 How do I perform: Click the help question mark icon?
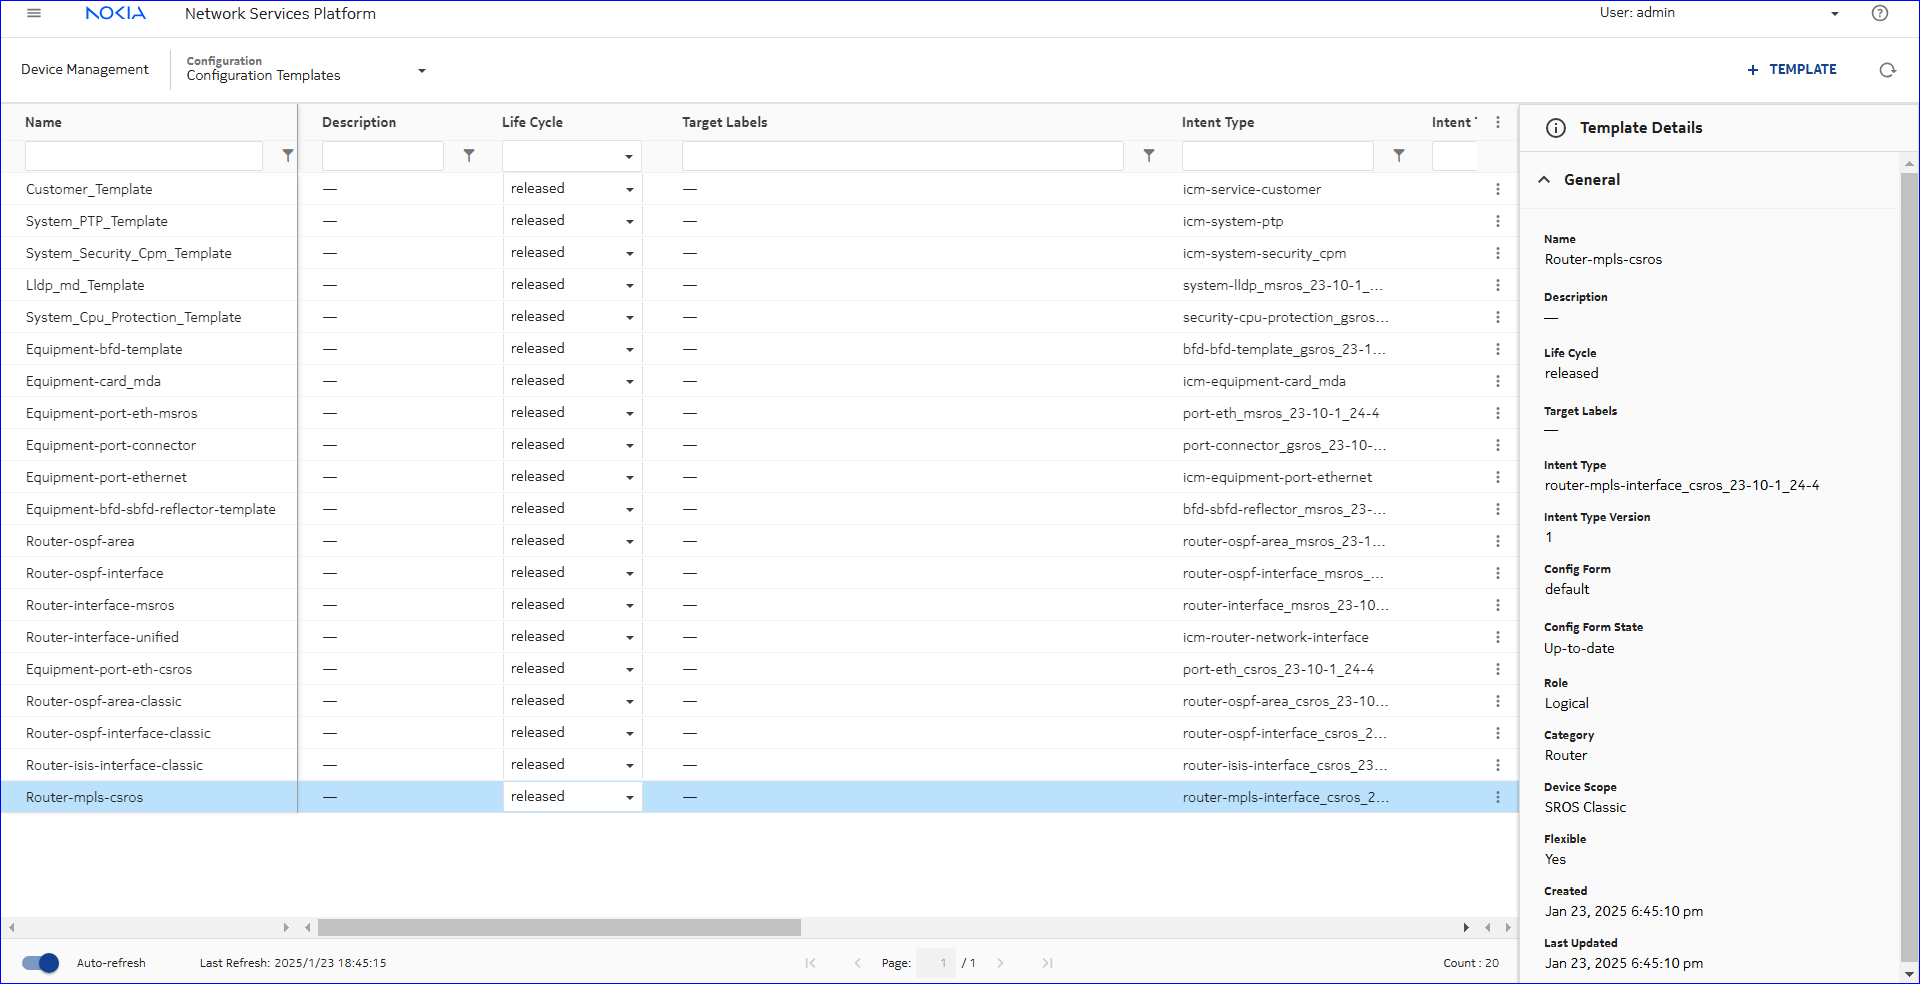[x=1879, y=13]
